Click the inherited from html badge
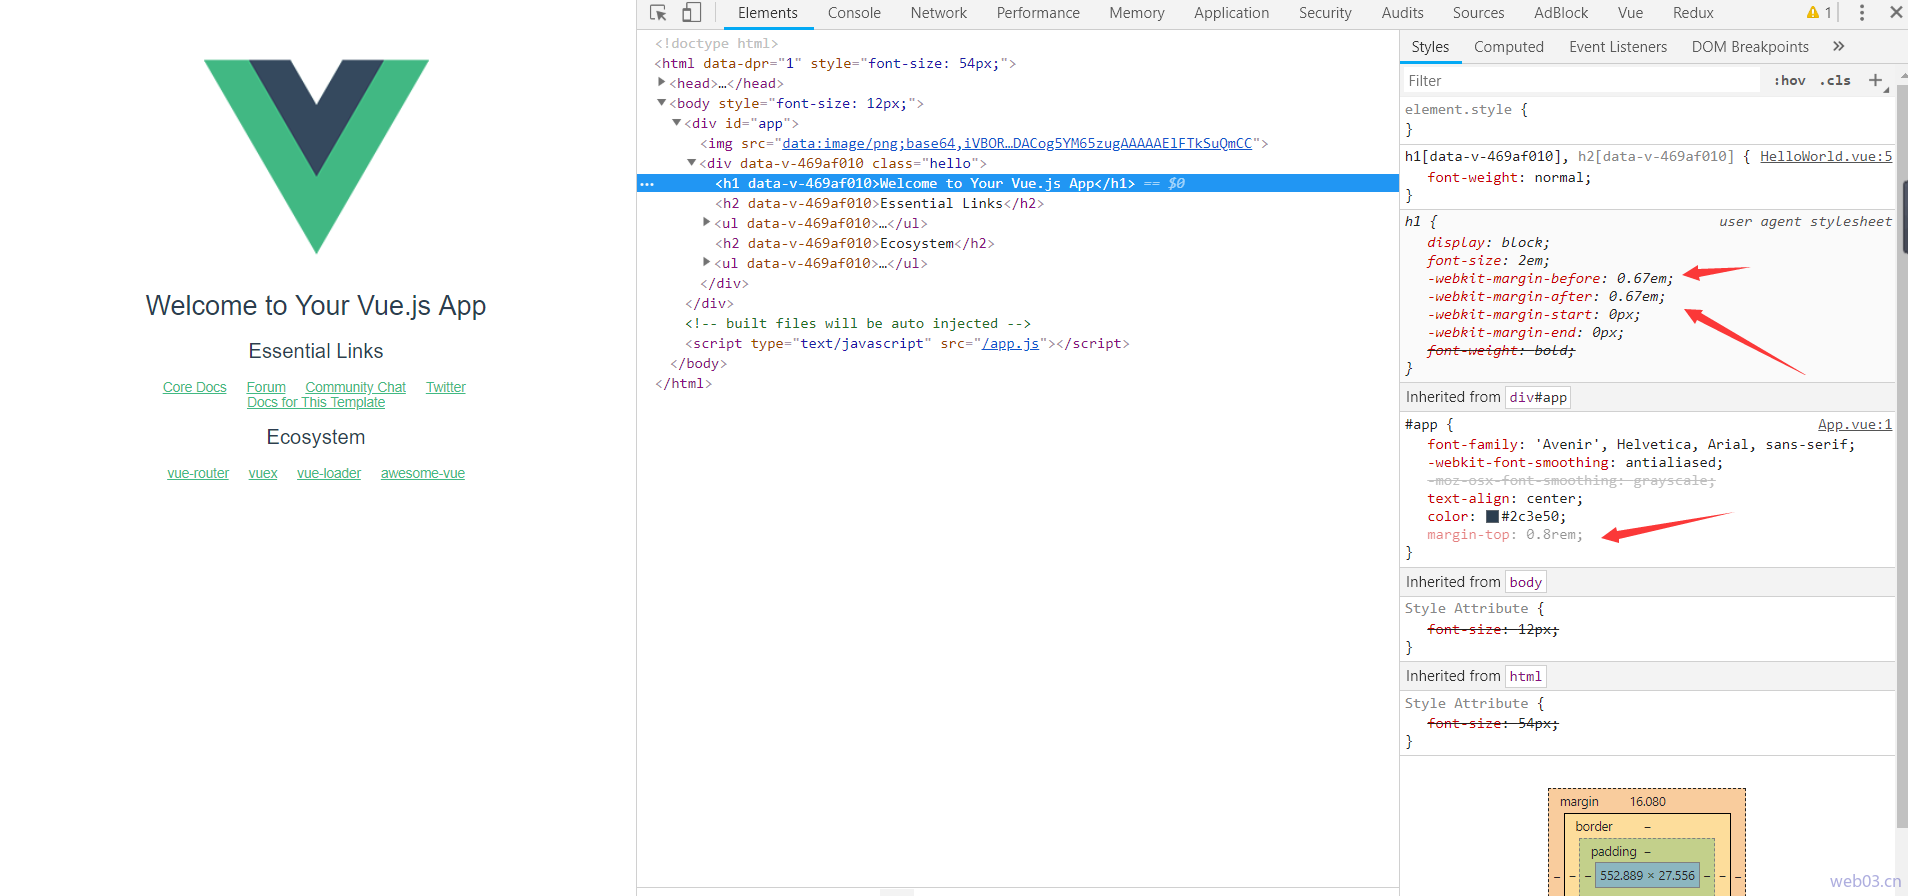Screen dimensions: 1908x896 [1526, 676]
